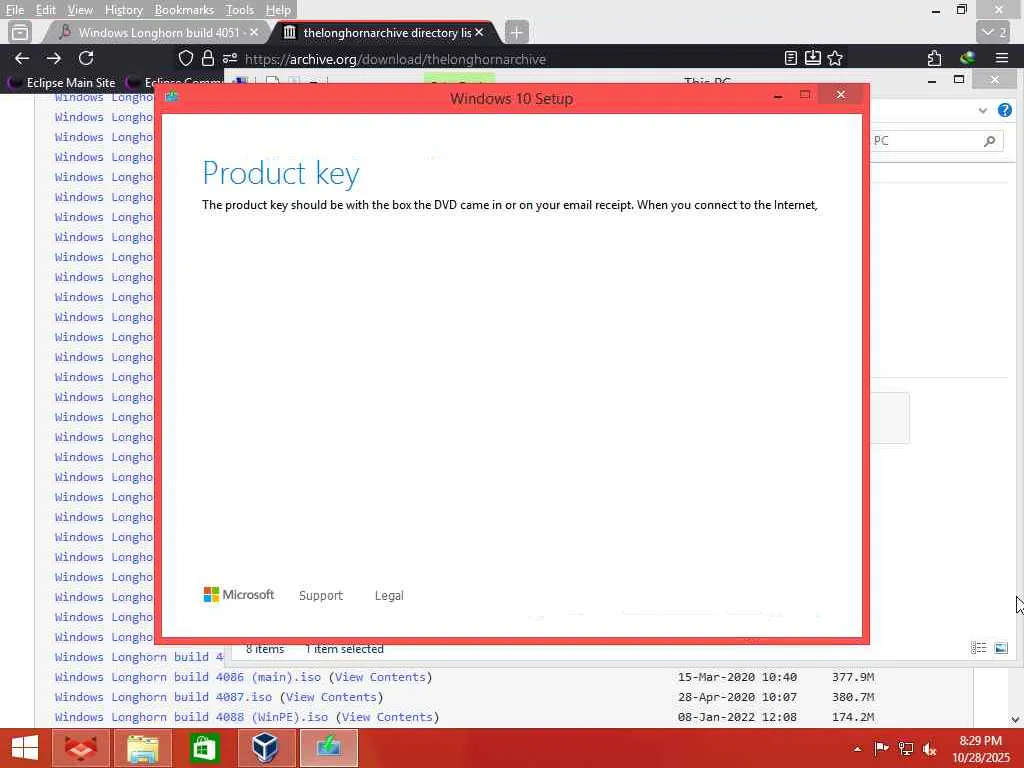Close the Windows 10 Setup window

pos(840,95)
